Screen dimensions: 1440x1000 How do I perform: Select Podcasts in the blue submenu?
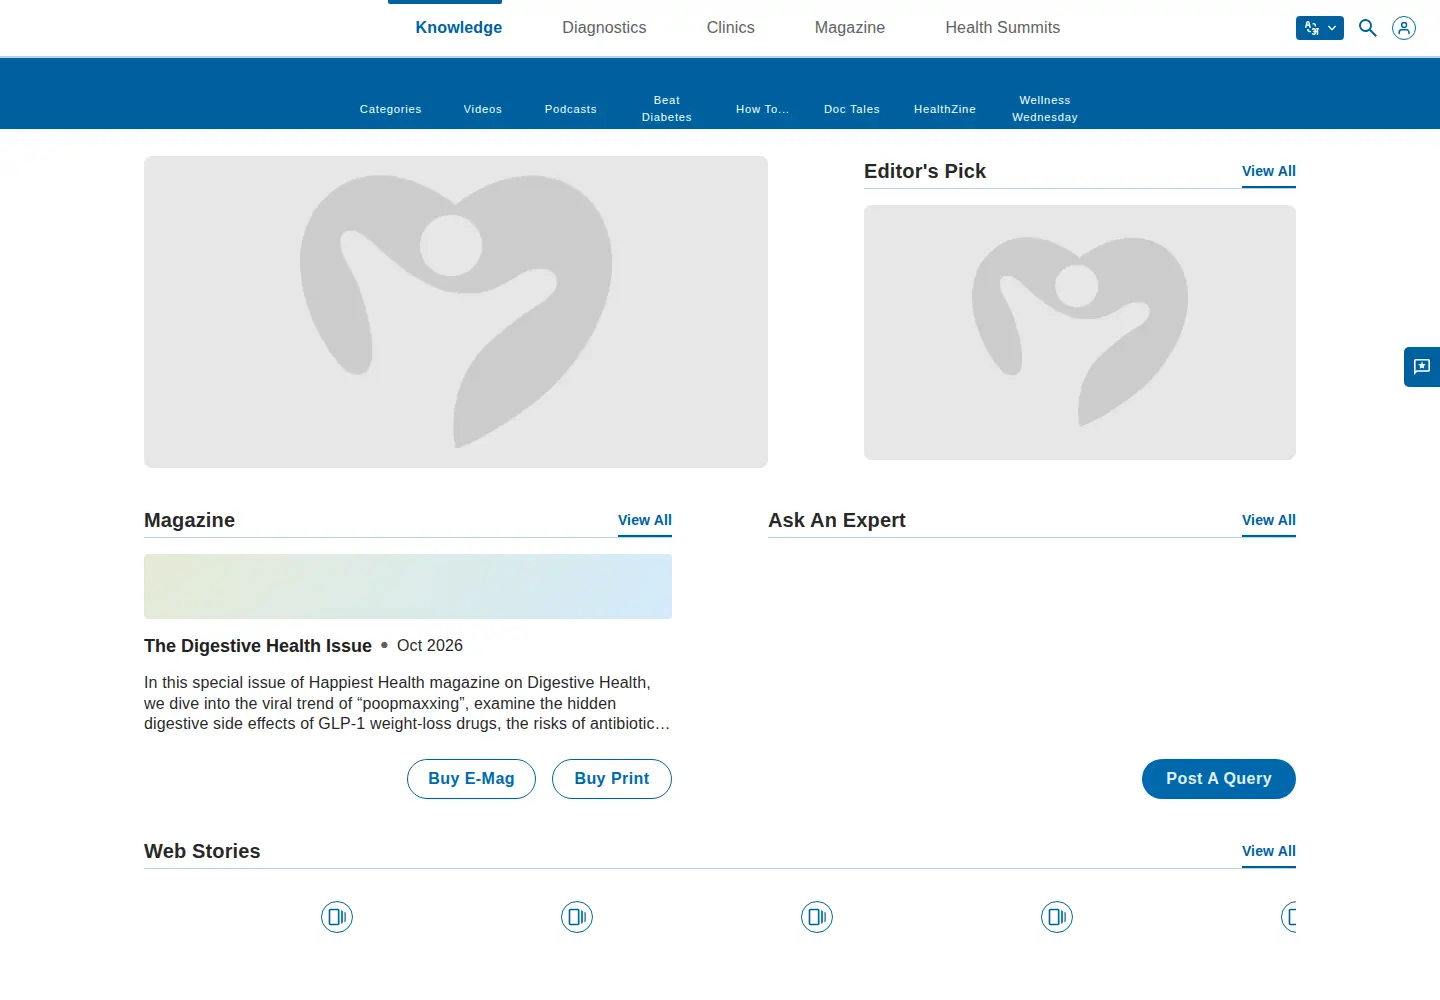571,109
